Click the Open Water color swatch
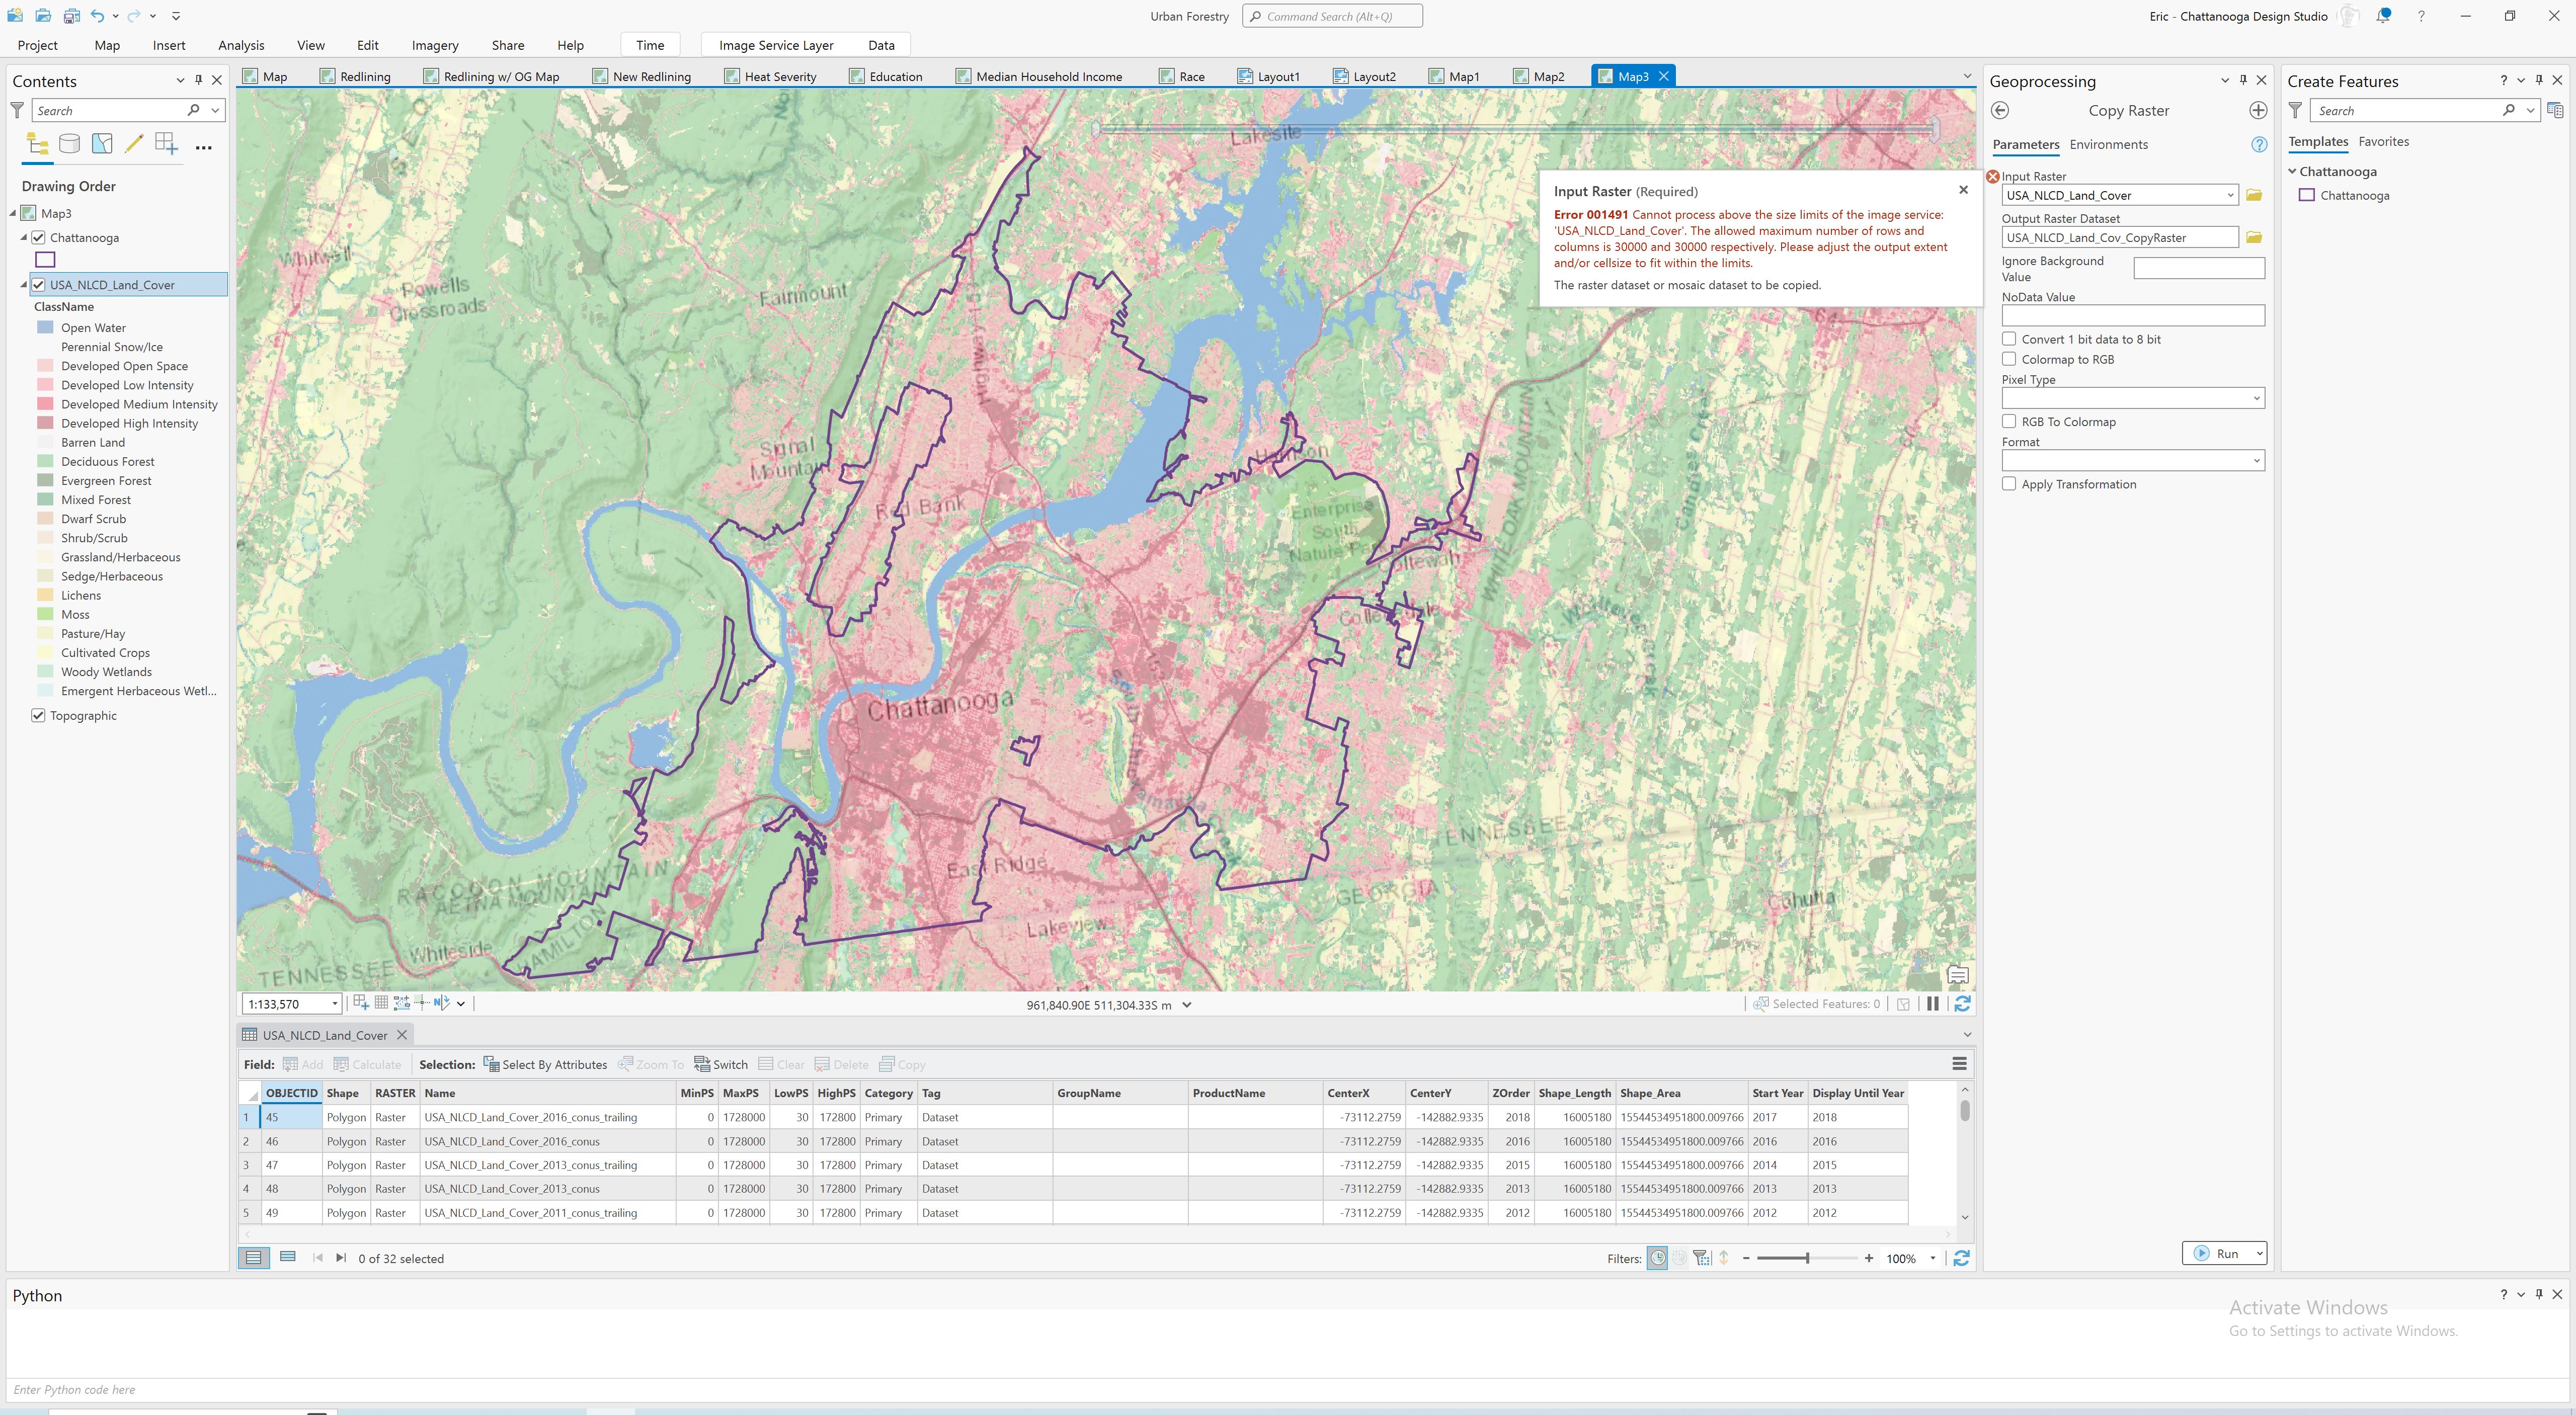Screen dimensions: 2576x1415 45,327
